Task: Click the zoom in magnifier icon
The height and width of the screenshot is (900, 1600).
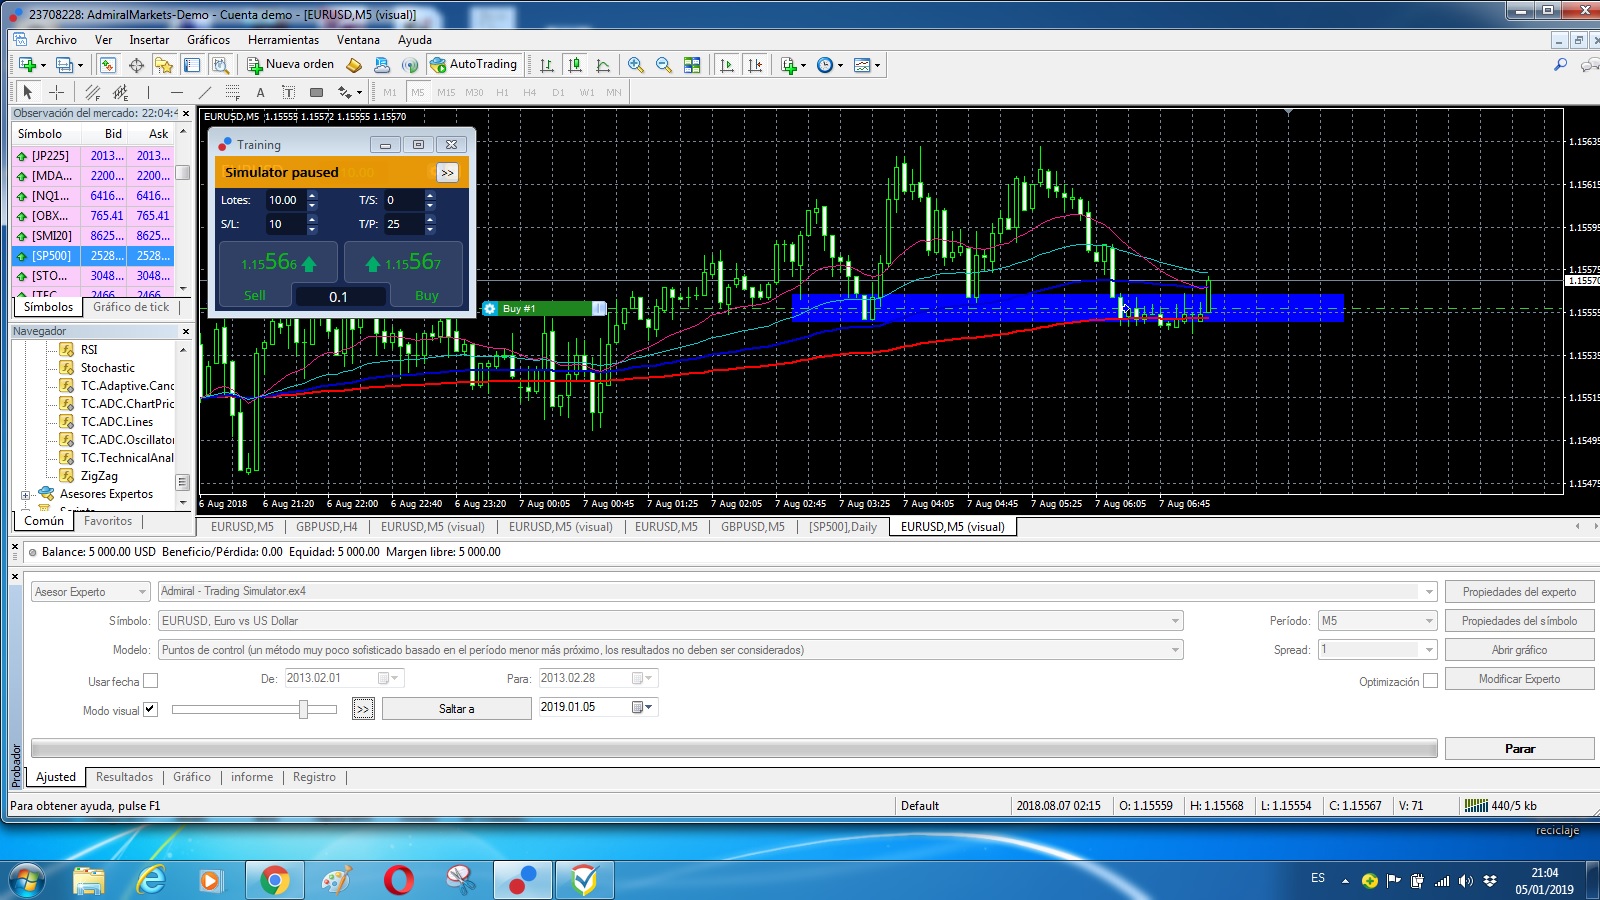Action: (636, 65)
